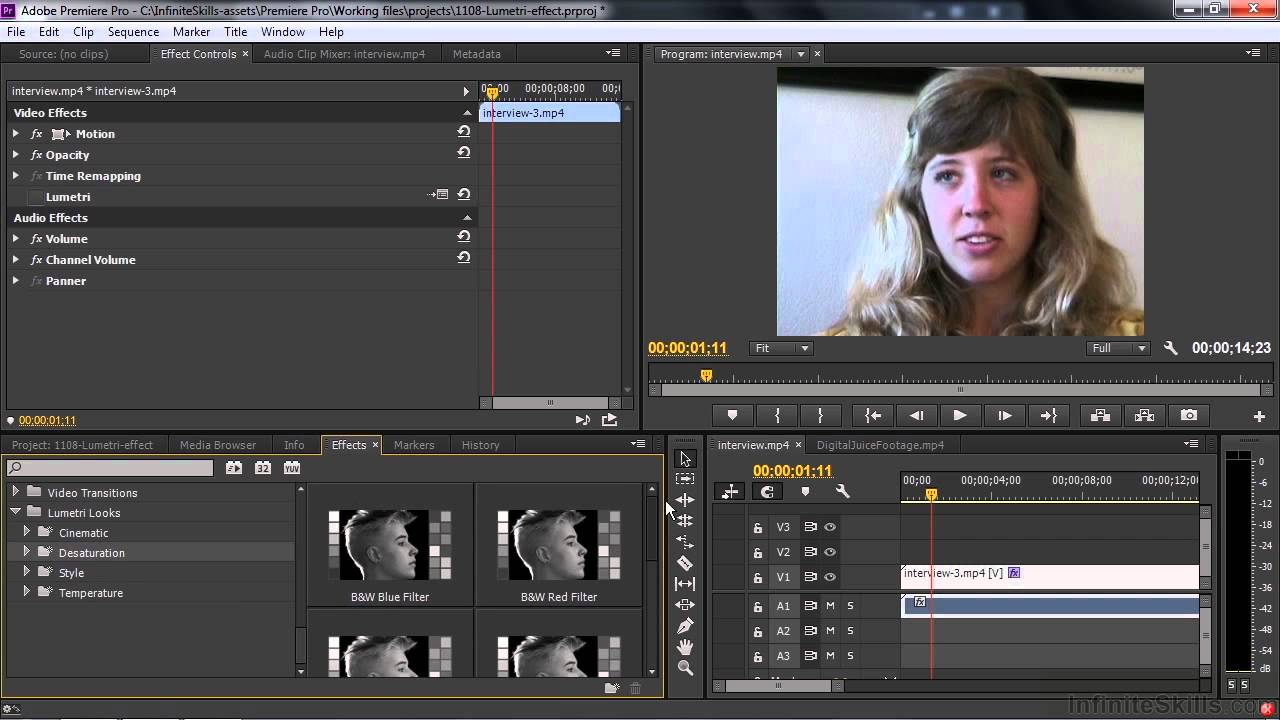
Task: Select the Hand tool
Action: [685, 647]
